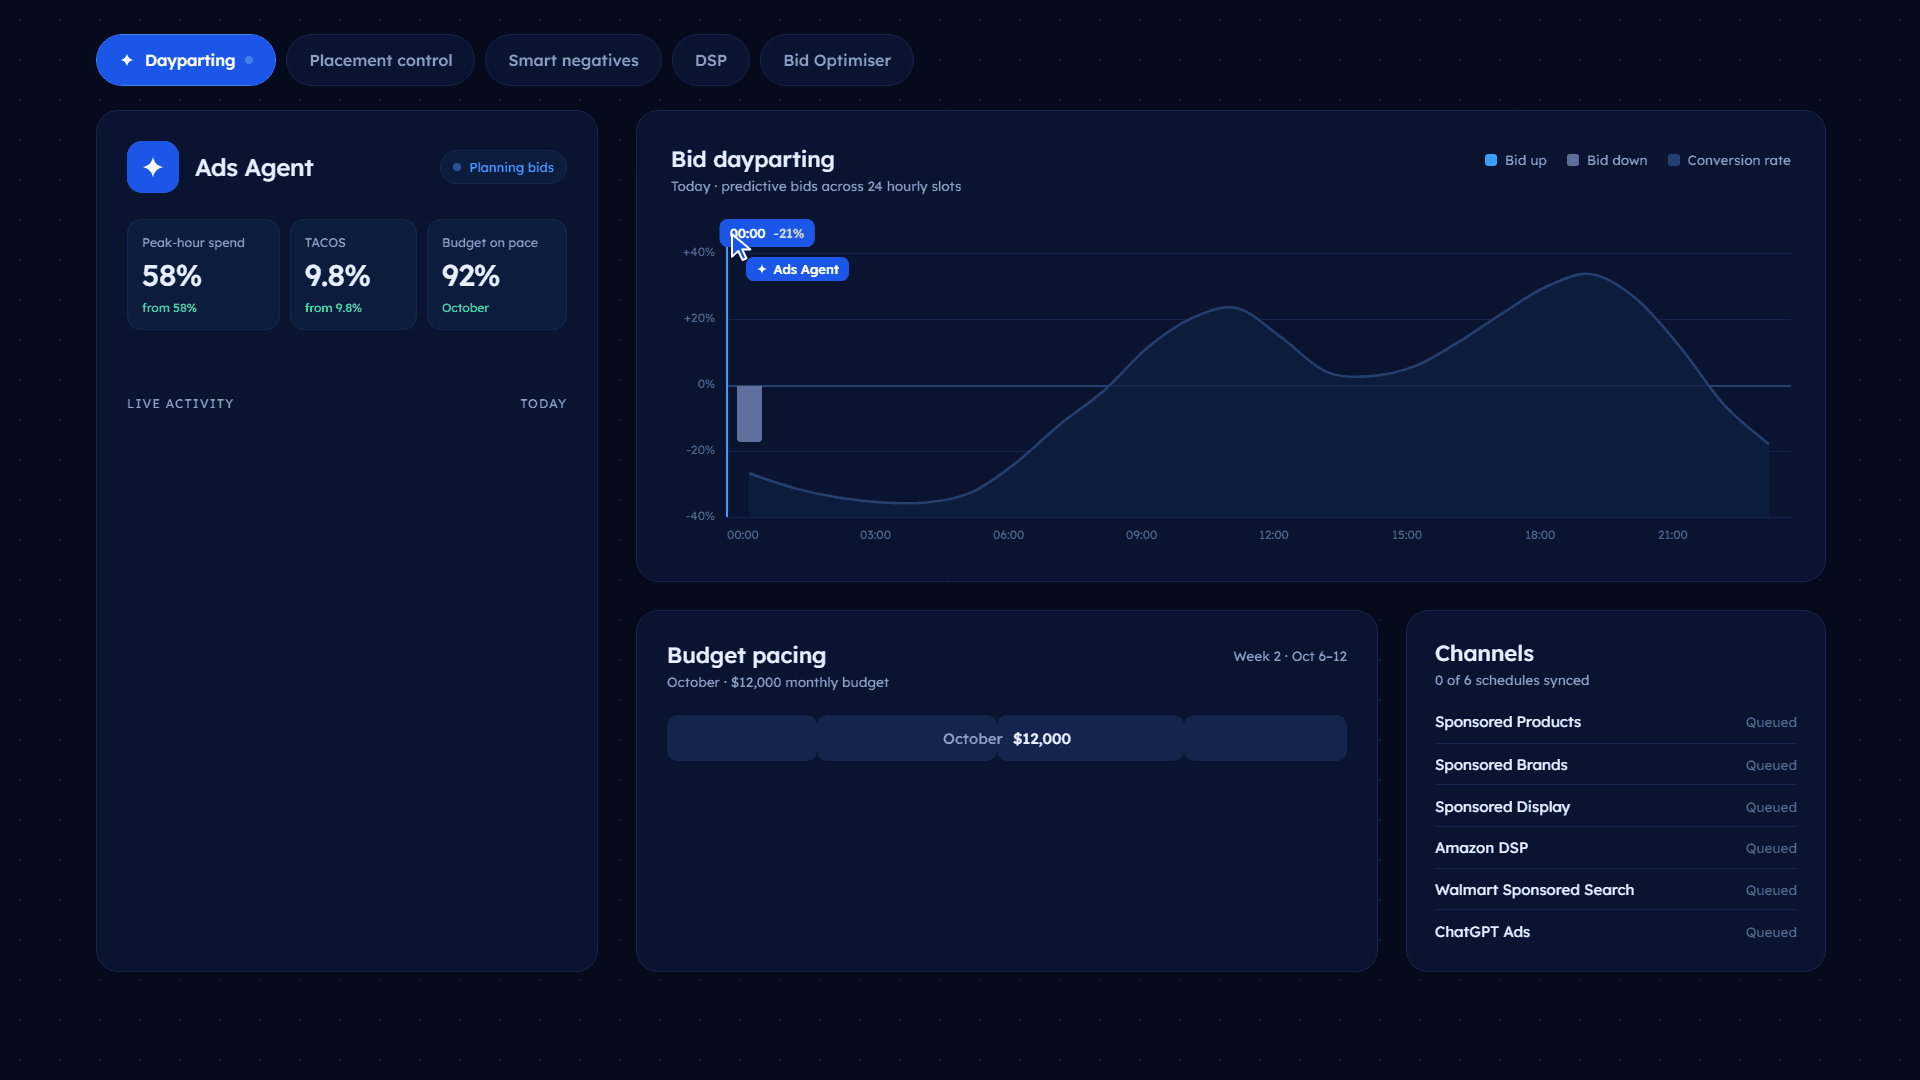Click the 'from 9.8%' text under TACOS
Image resolution: width=1920 pixels, height=1080 pixels.
(333, 308)
